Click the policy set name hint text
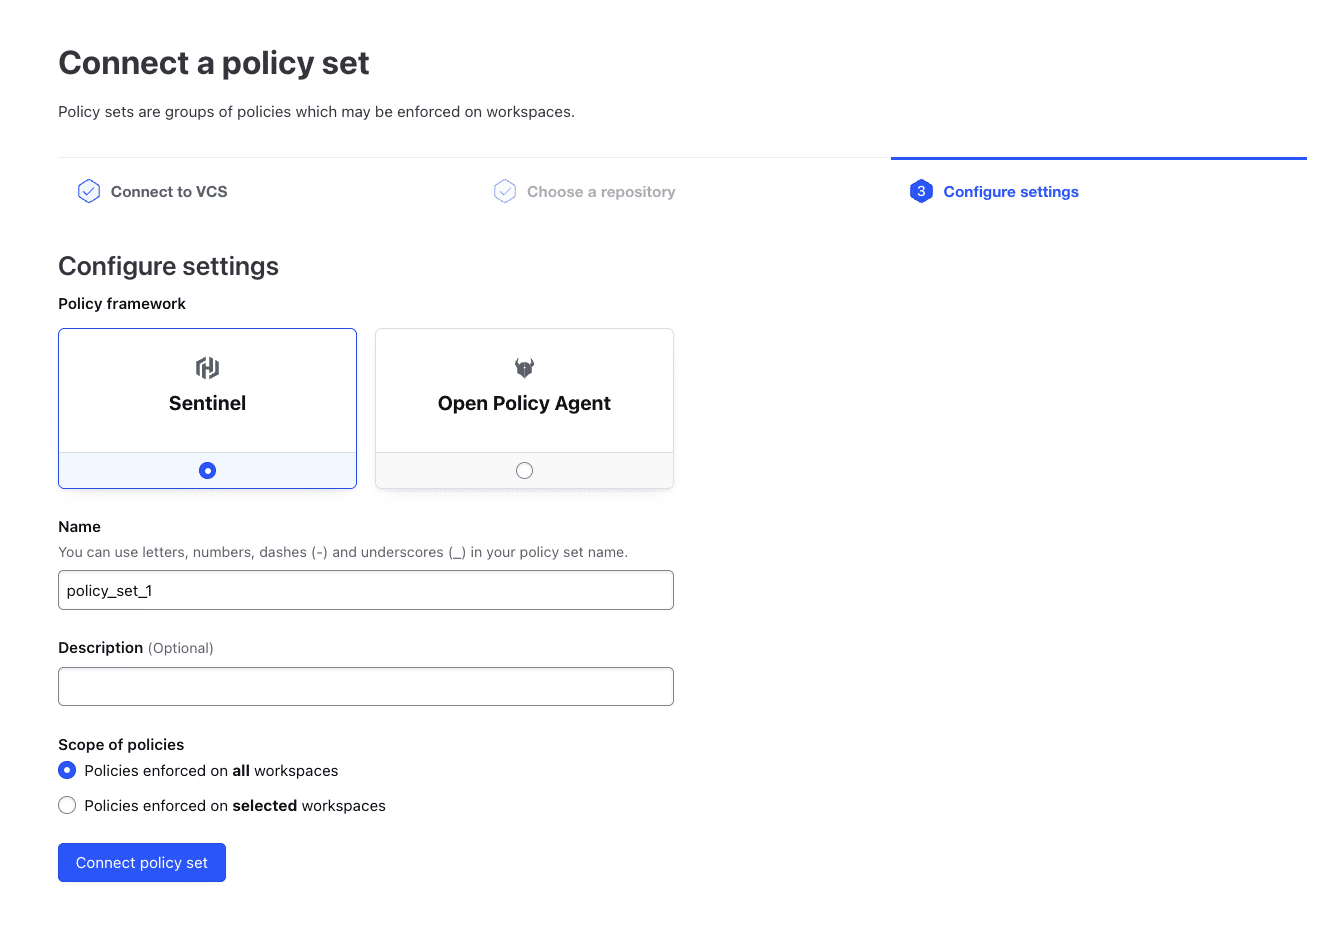The width and height of the screenshot is (1337, 925). tap(343, 552)
